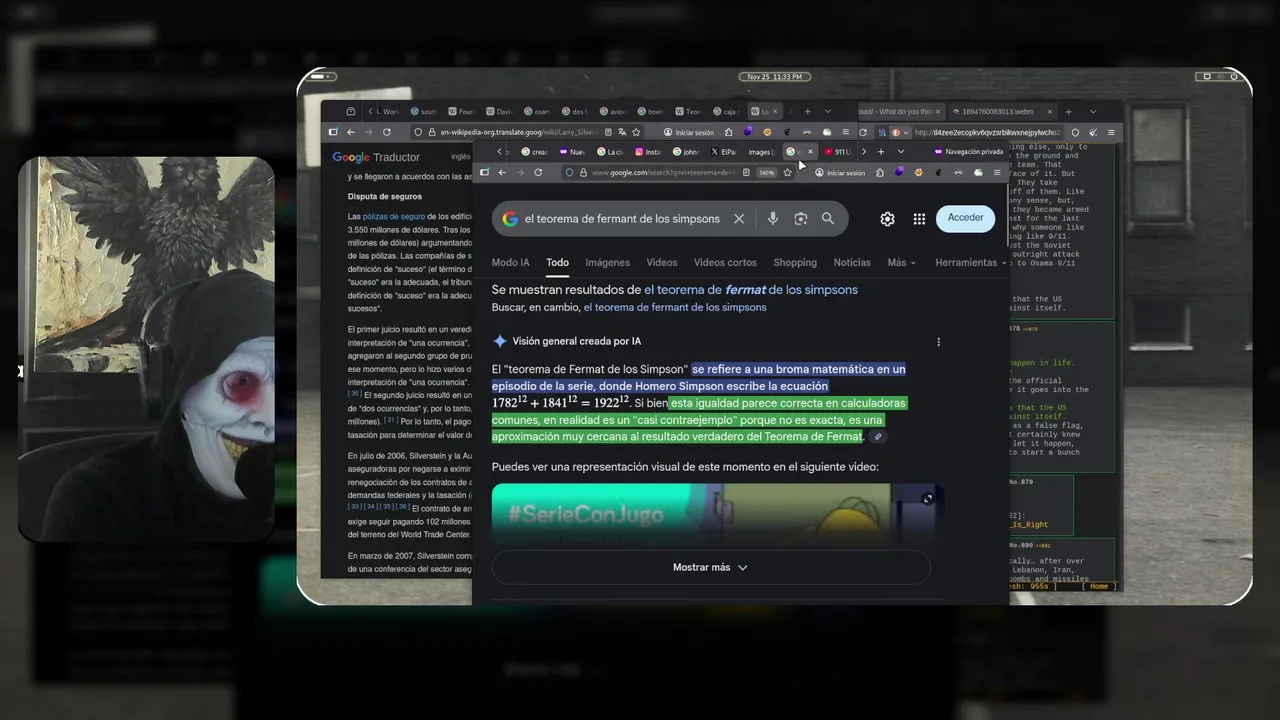Reload the Google search page
Screen dimensions: 1280x720
[538, 172]
